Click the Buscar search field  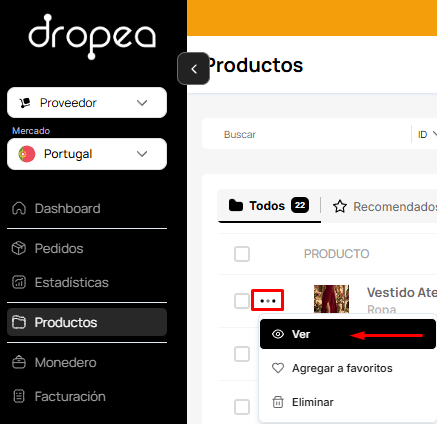[307, 134]
